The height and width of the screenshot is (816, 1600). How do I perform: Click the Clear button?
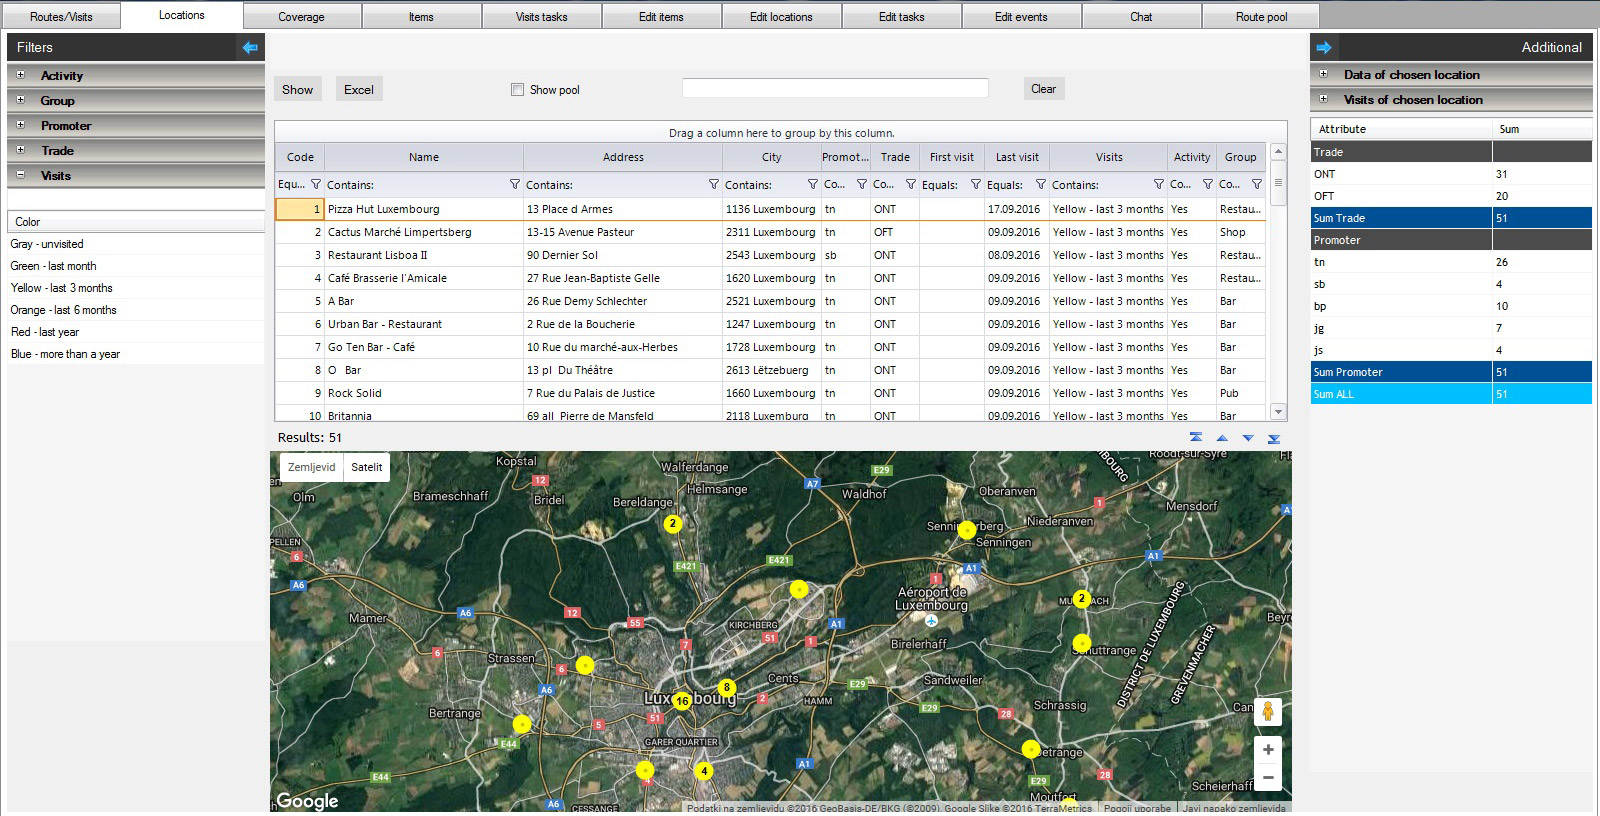tap(1043, 89)
